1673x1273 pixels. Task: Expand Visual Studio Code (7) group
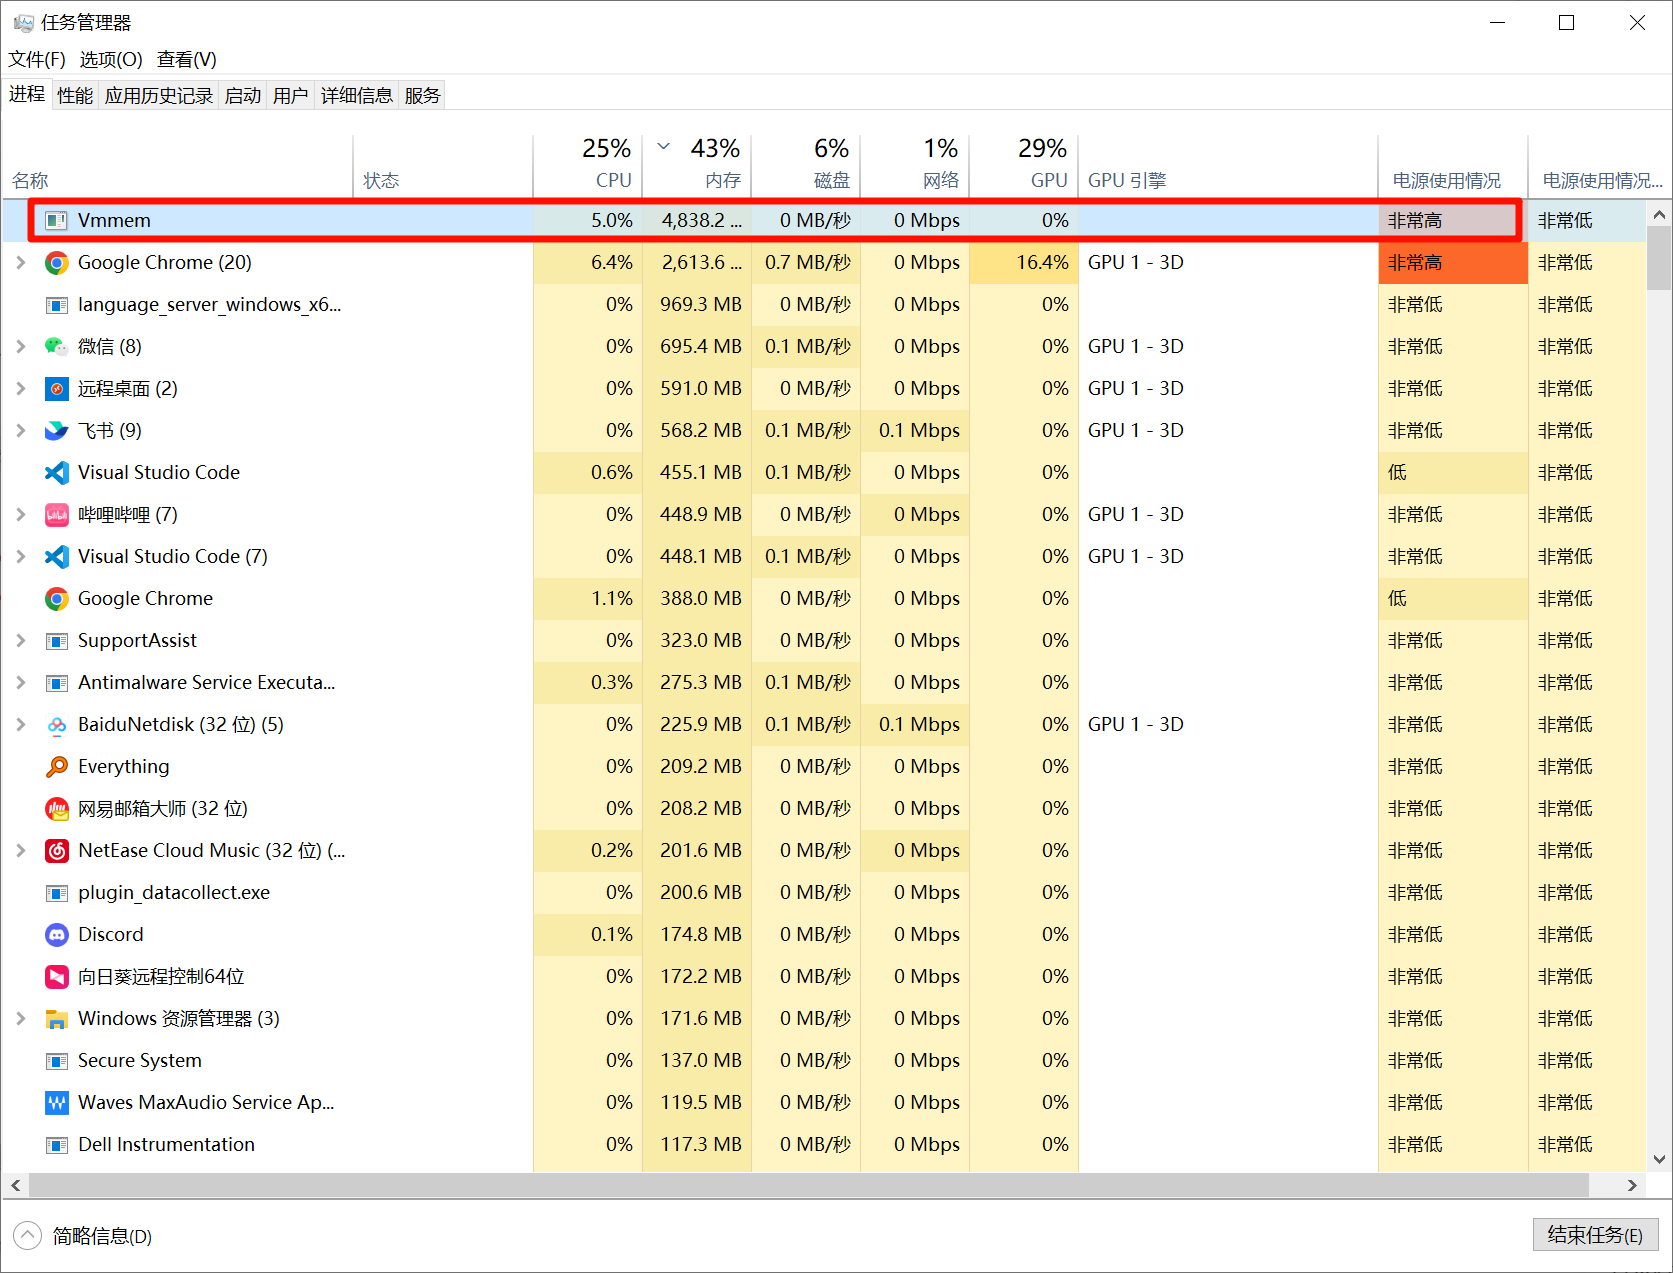pyautogui.click(x=21, y=557)
